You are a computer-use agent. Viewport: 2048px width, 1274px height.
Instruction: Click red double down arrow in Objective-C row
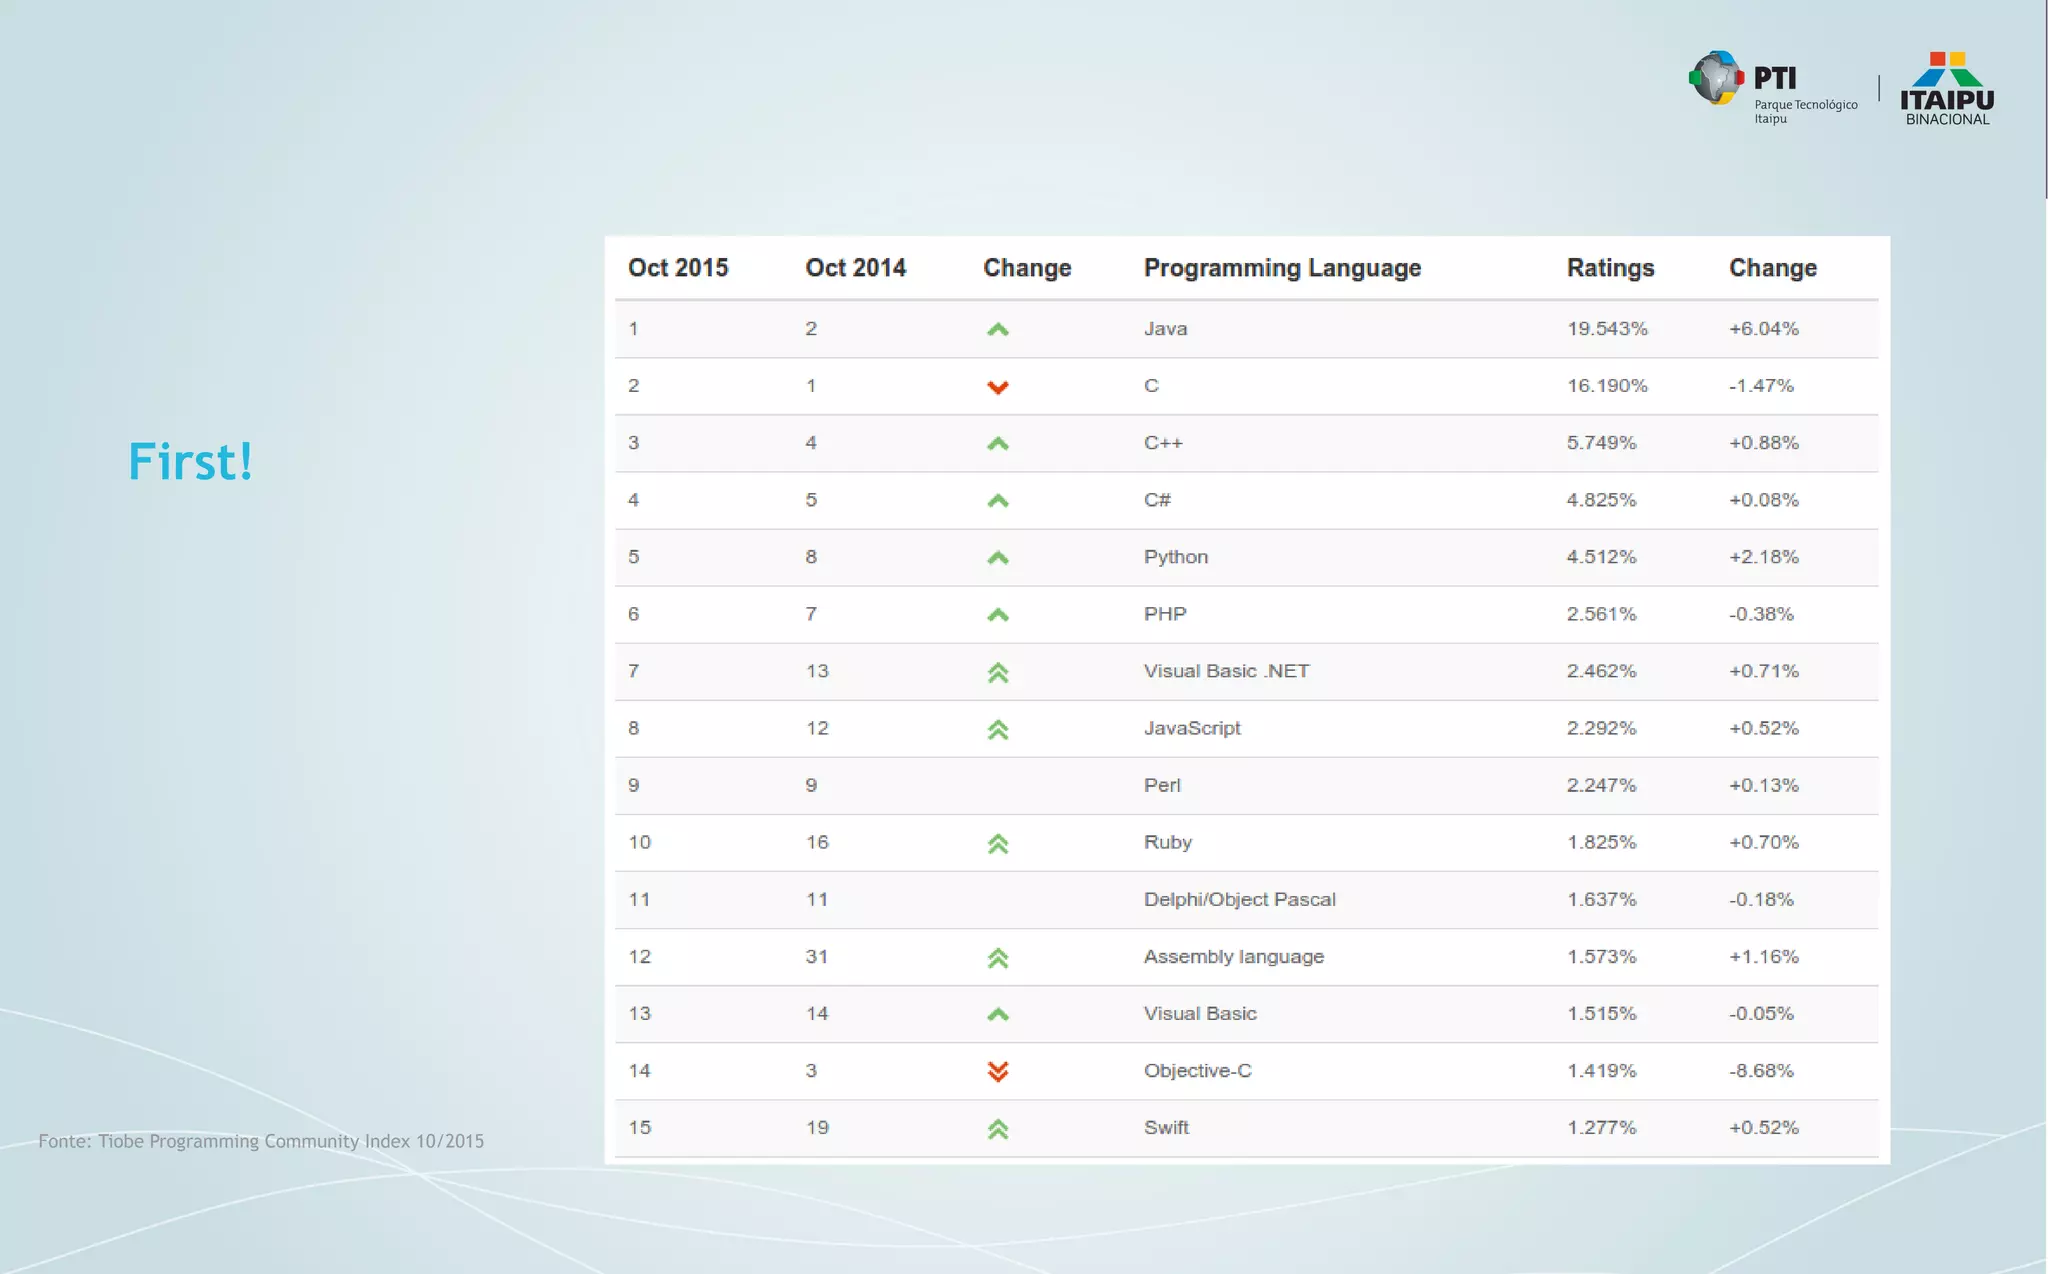point(997,1072)
